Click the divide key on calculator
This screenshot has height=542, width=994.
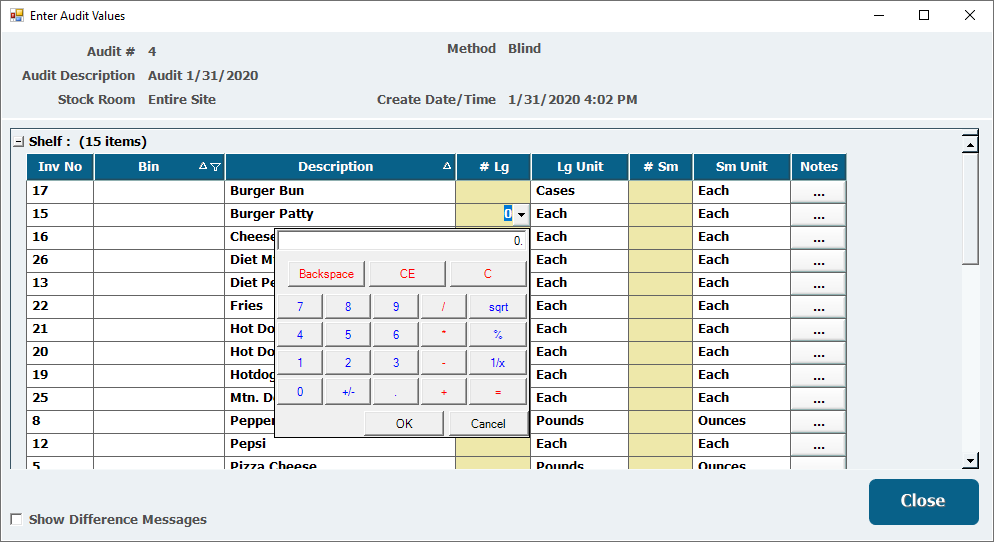pos(444,307)
